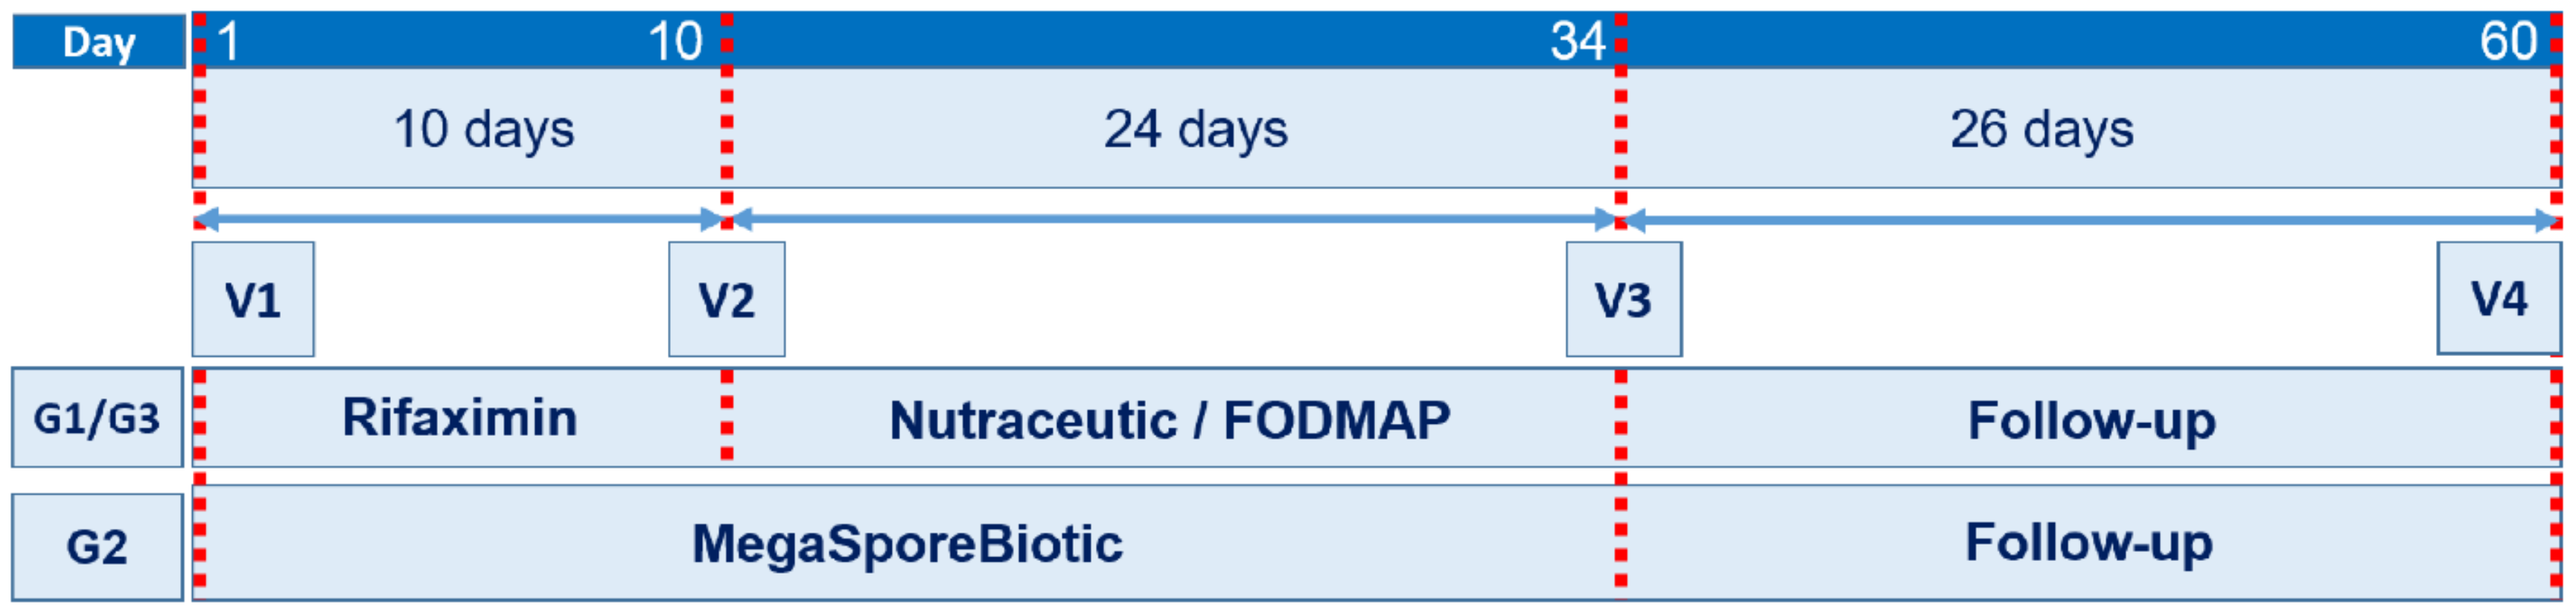The height and width of the screenshot is (616, 2576).
Task: Click the Rifaximin treatment block
Action: click(460, 418)
